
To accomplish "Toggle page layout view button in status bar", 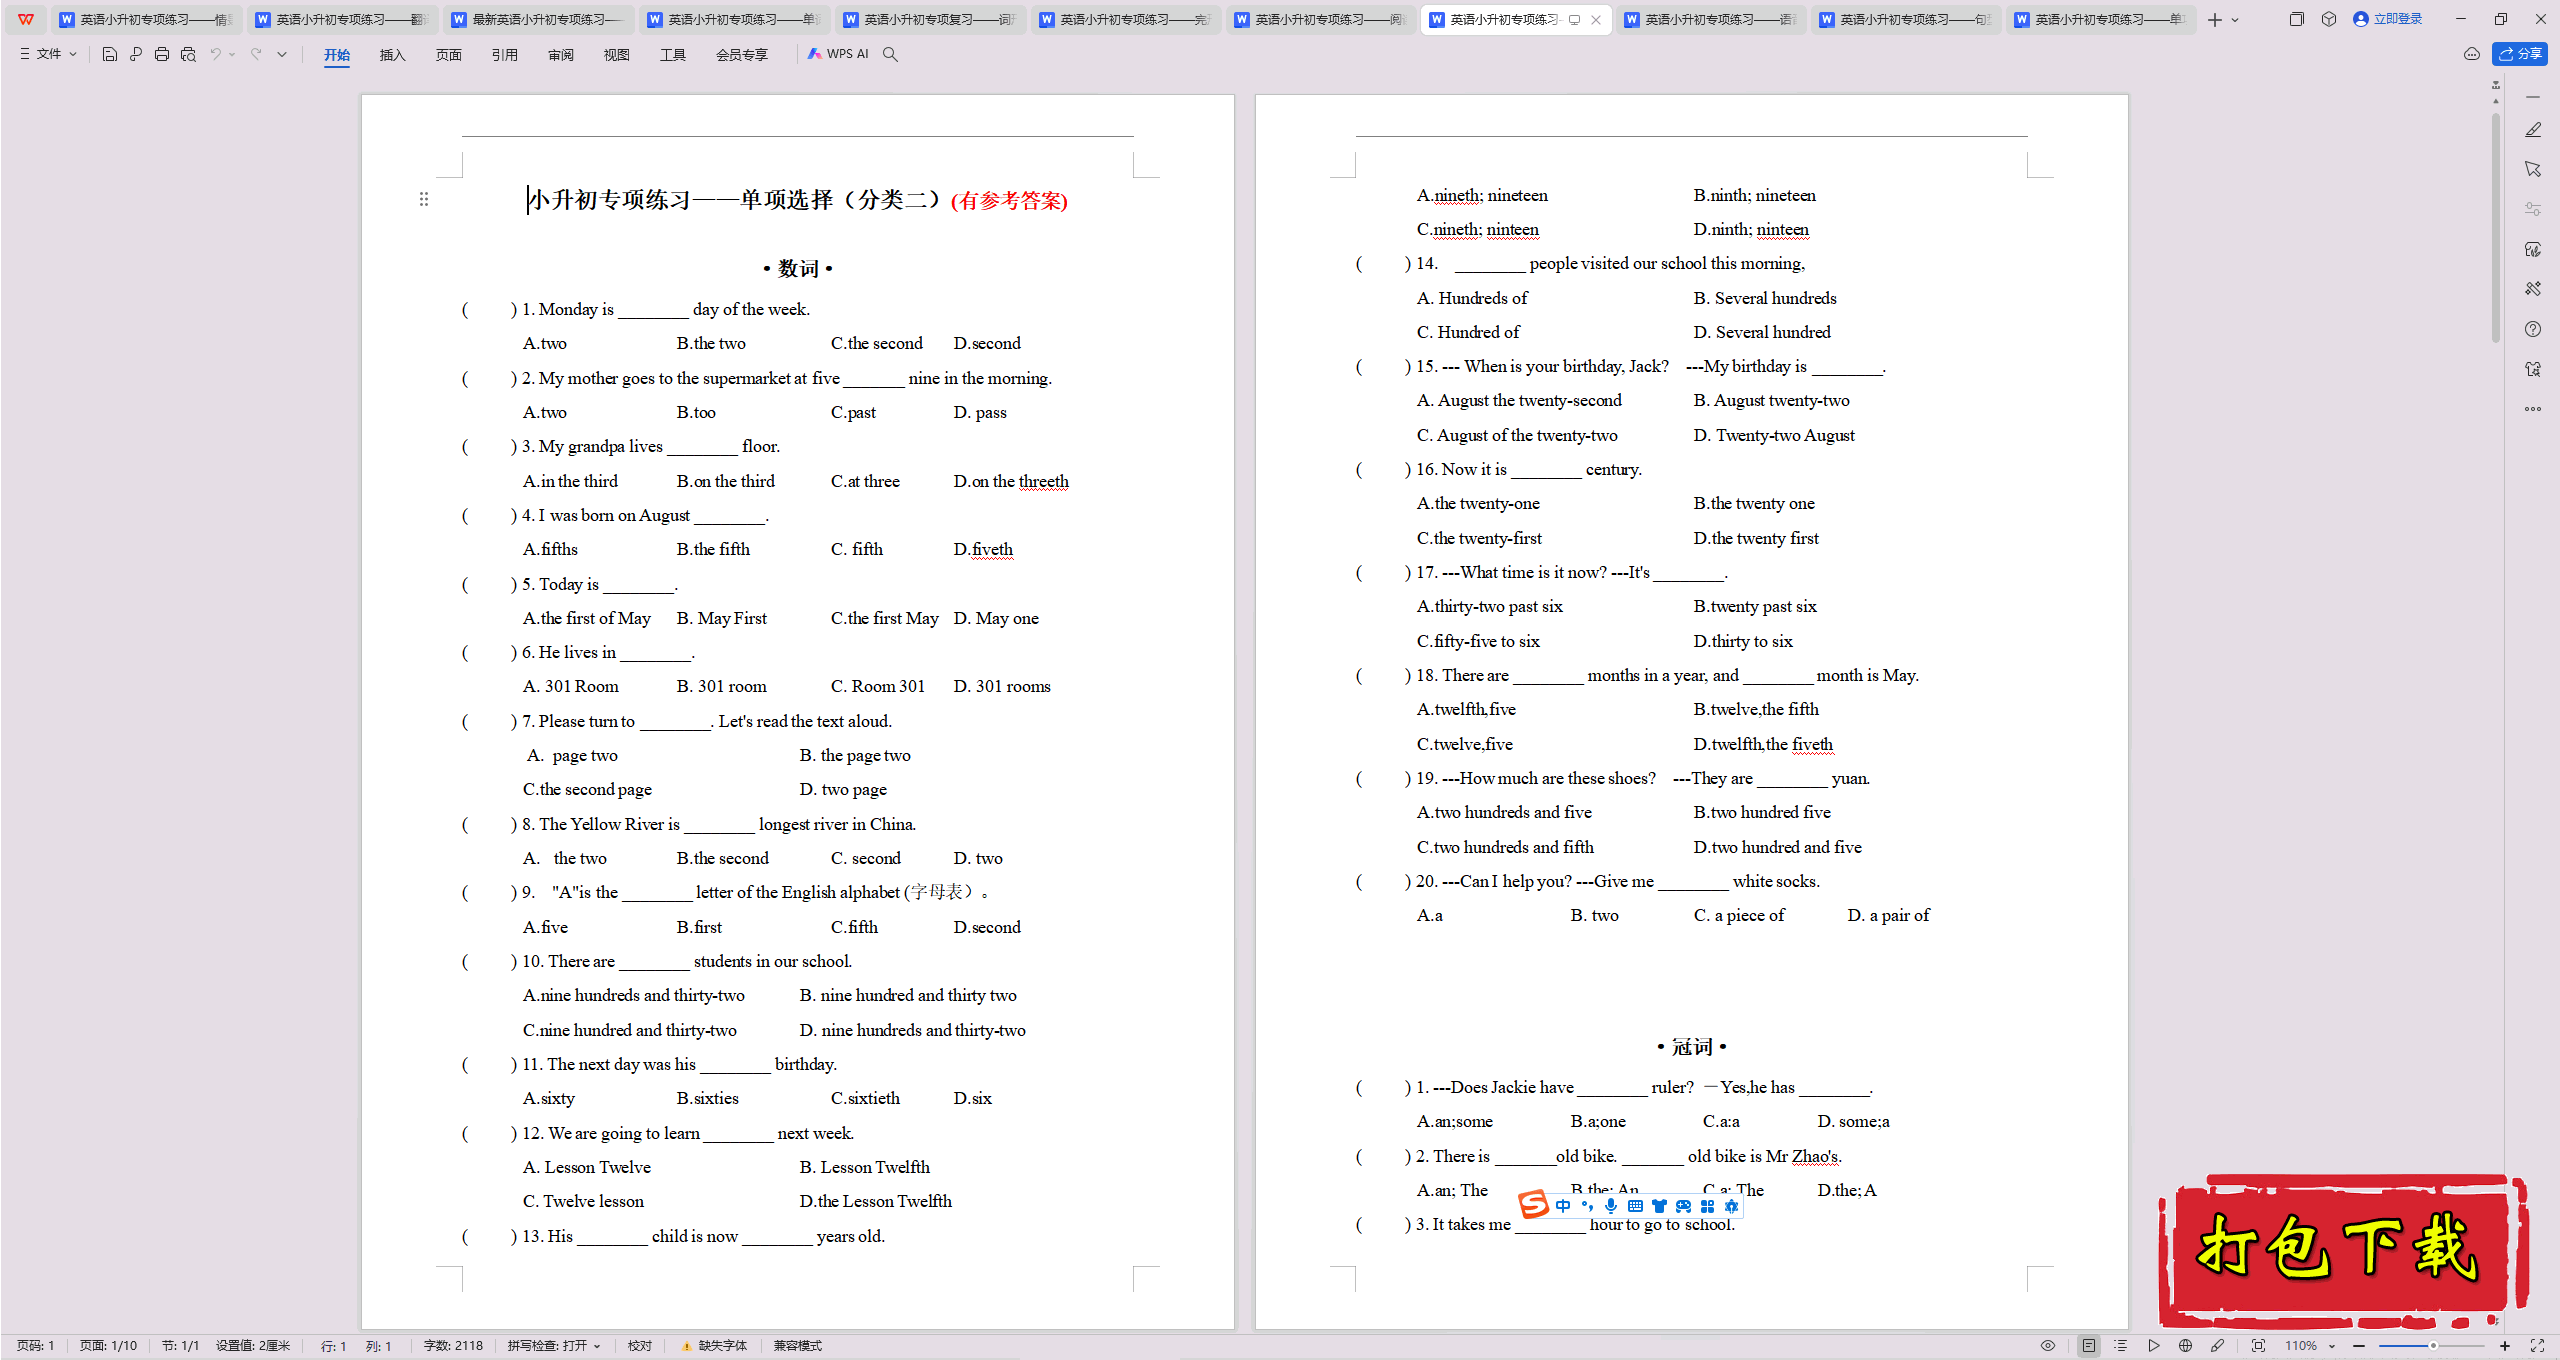I will (2089, 1346).
